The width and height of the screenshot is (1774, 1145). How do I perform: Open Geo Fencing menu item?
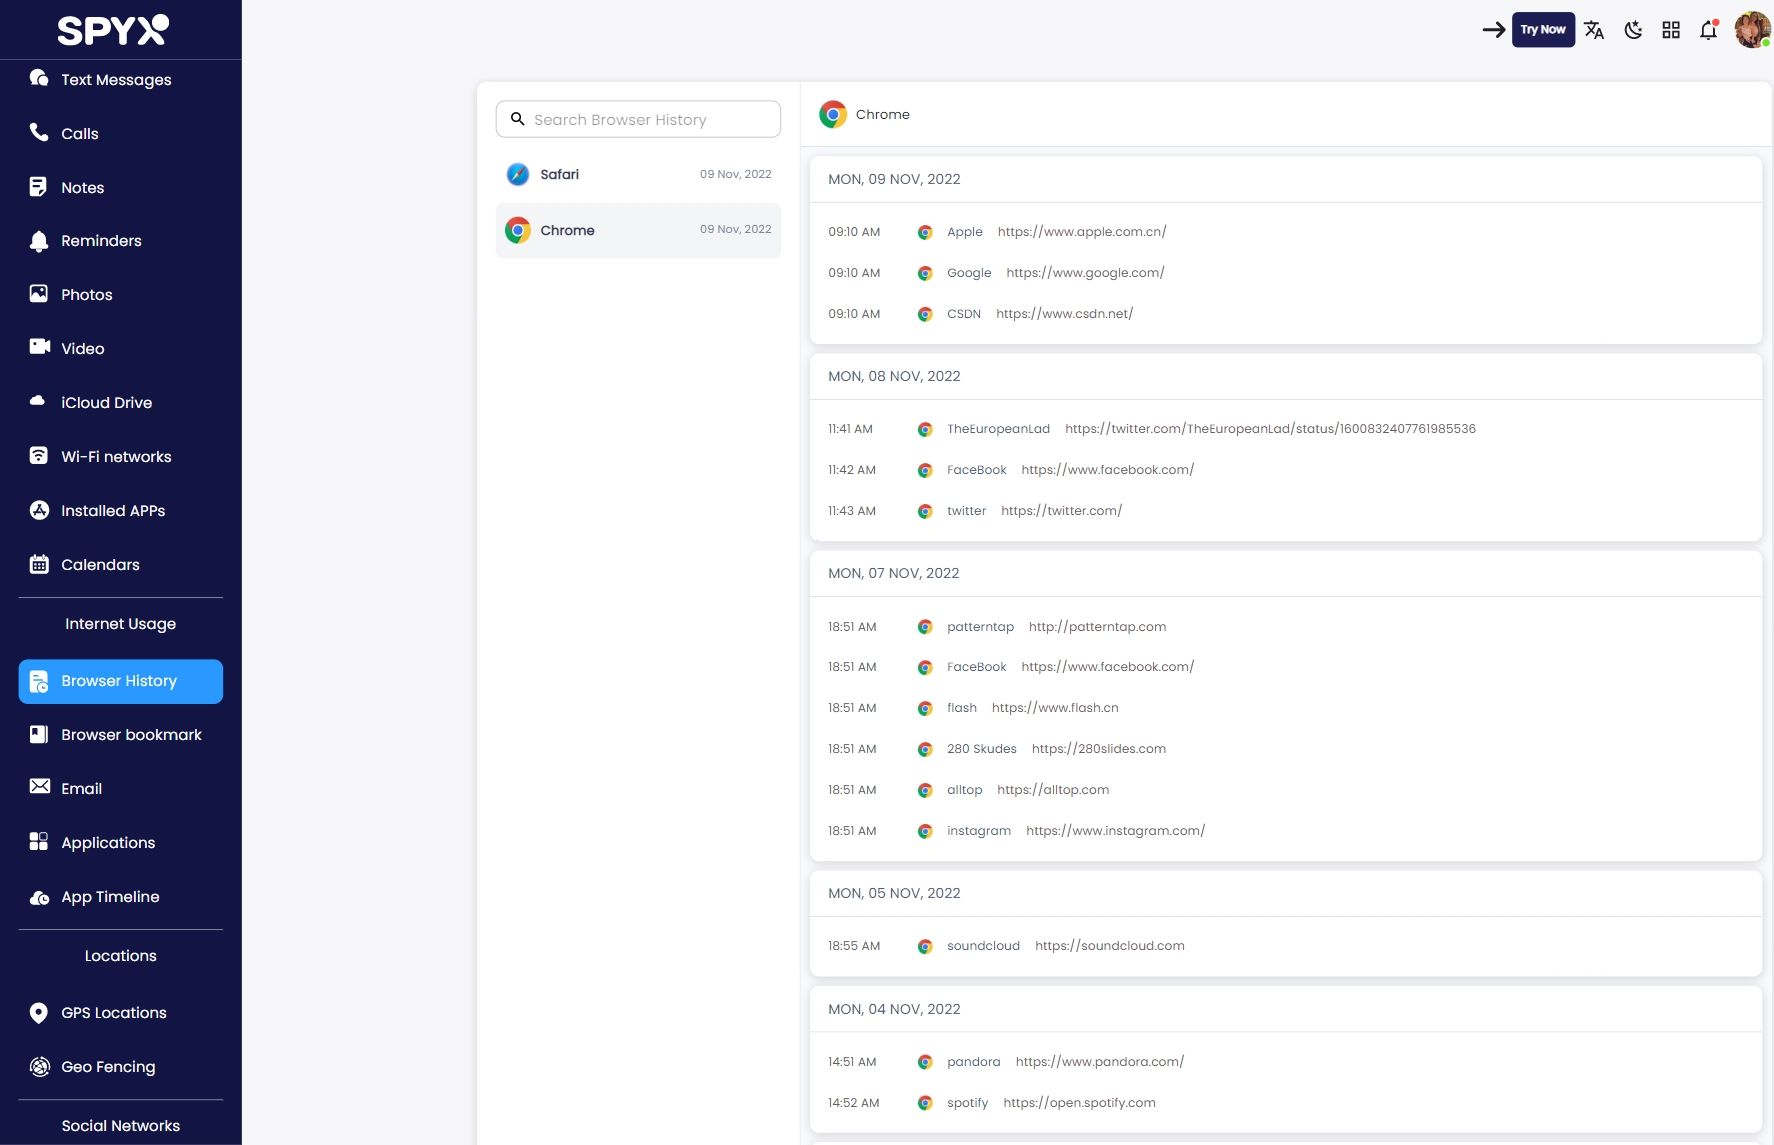[x=121, y=1067]
